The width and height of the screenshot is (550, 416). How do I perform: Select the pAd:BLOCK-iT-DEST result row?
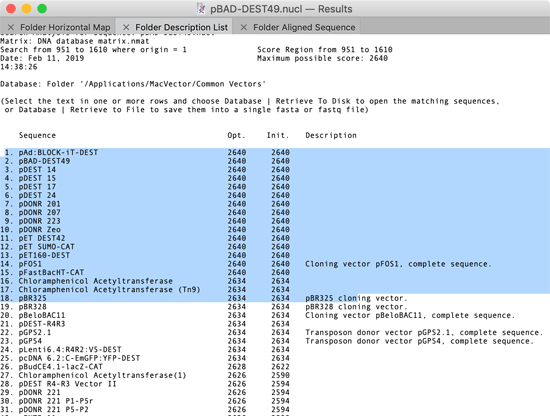coord(275,153)
